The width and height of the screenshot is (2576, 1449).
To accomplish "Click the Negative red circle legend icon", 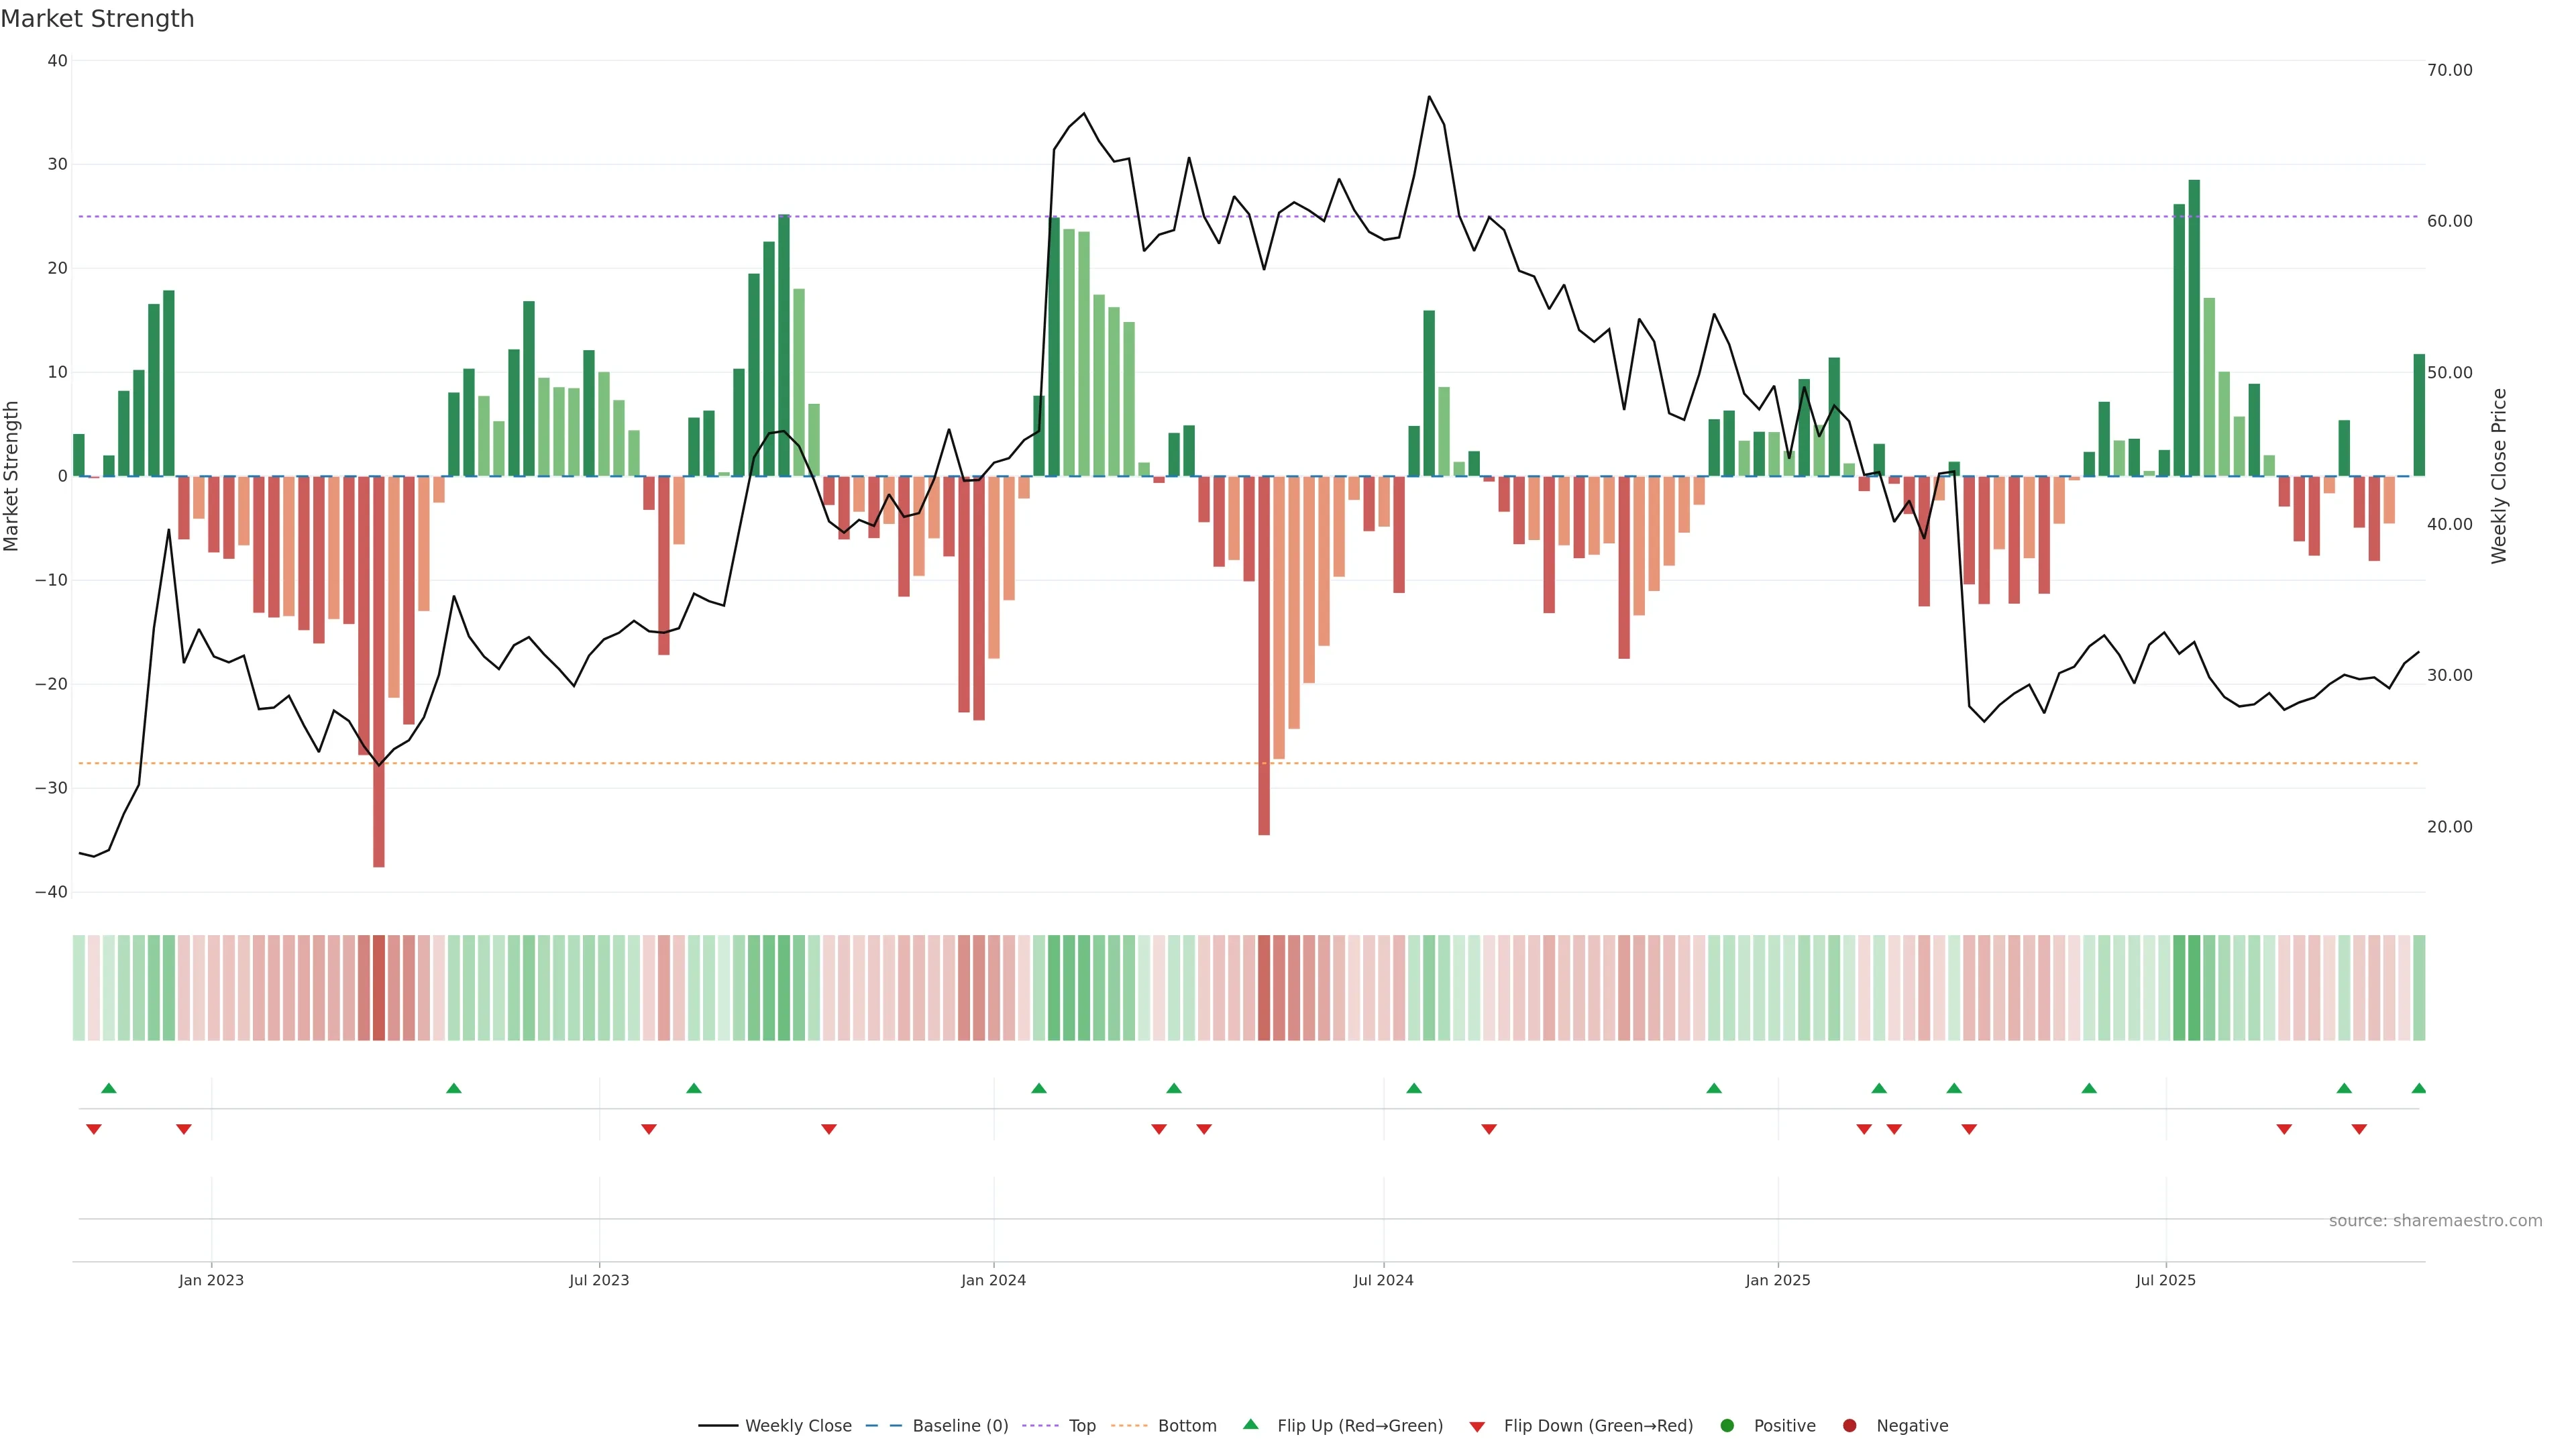I will coord(1849,1426).
